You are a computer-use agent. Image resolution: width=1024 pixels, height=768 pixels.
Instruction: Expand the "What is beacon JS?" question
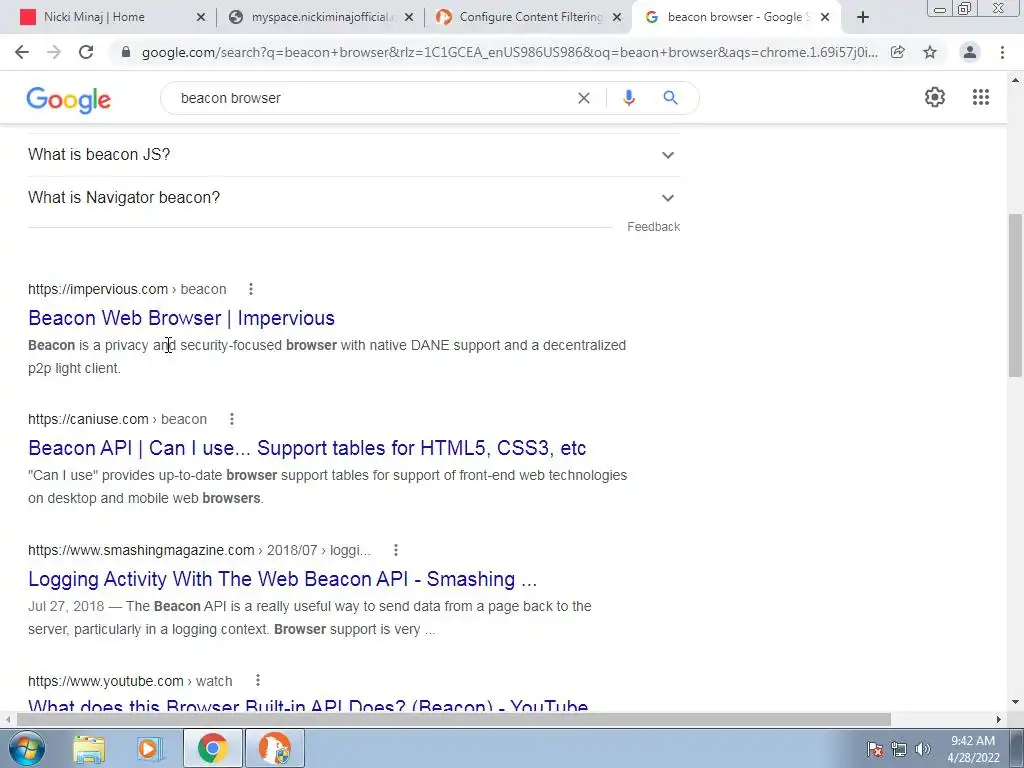[353, 155]
